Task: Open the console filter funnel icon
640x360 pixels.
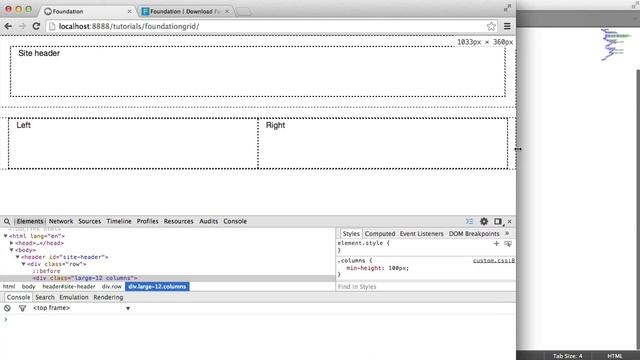Action: (22, 308)
